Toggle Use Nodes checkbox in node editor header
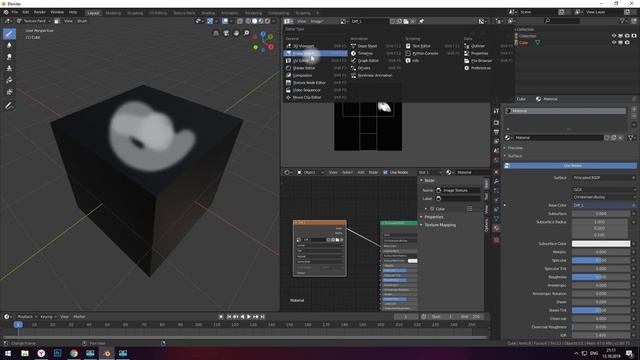 [x=385, y=173]
